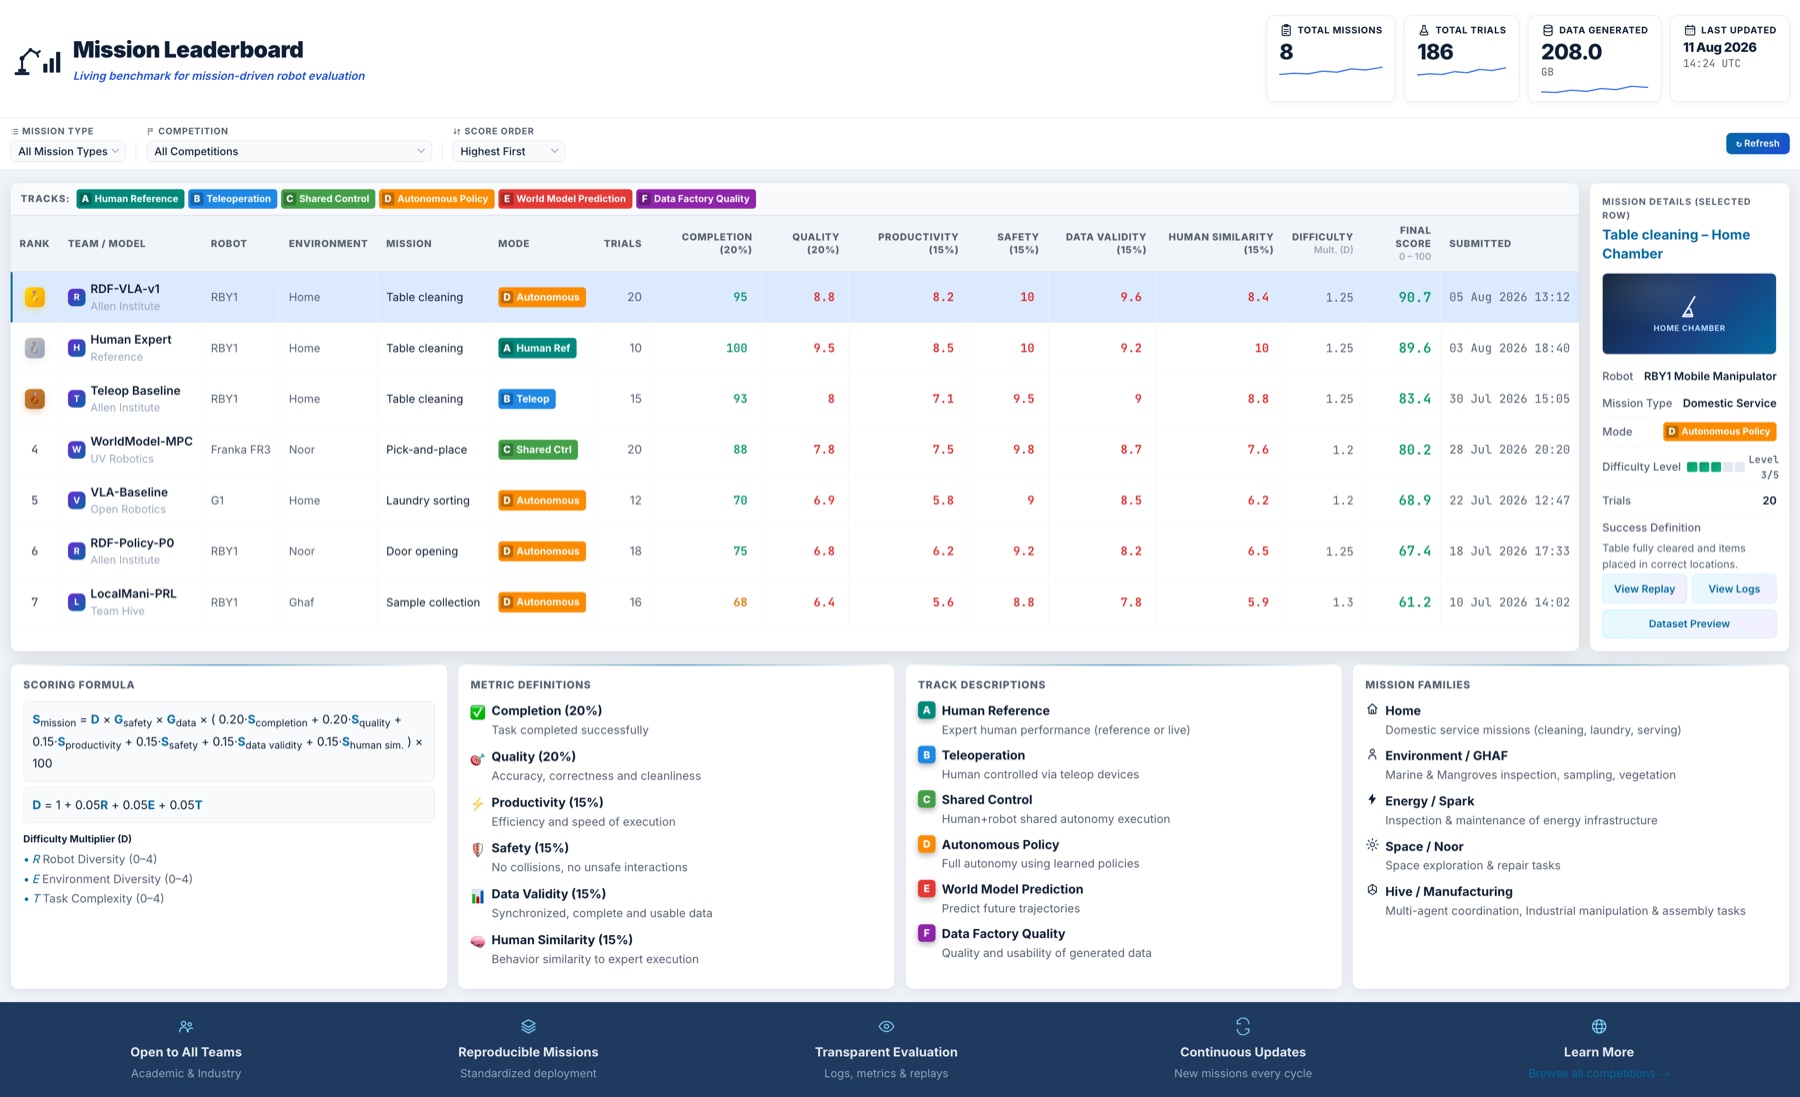Sort by the Trials column header

[x=622, y=243]
